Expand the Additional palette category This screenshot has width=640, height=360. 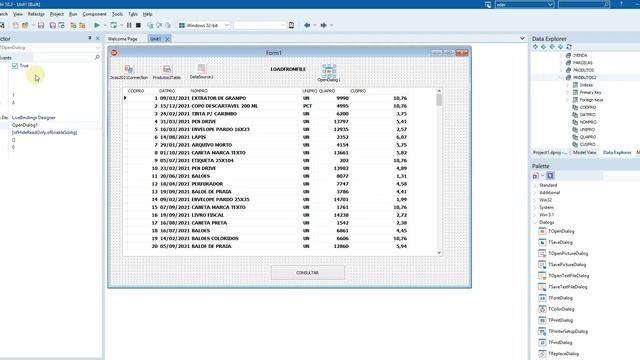(x=535, y=193)
